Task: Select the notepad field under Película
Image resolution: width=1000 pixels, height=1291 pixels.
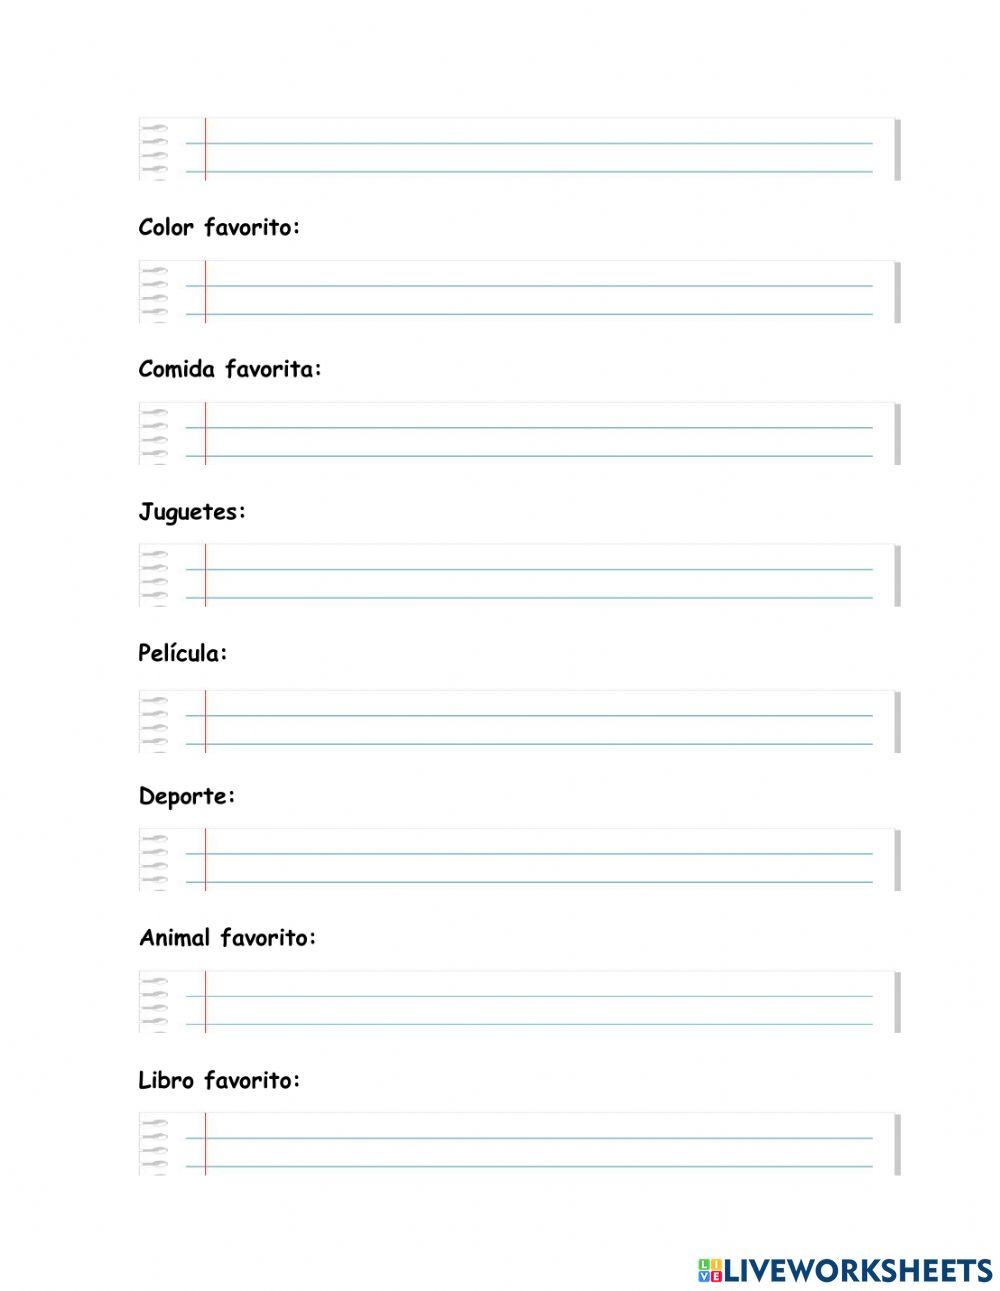Action: tap(540, 722)
